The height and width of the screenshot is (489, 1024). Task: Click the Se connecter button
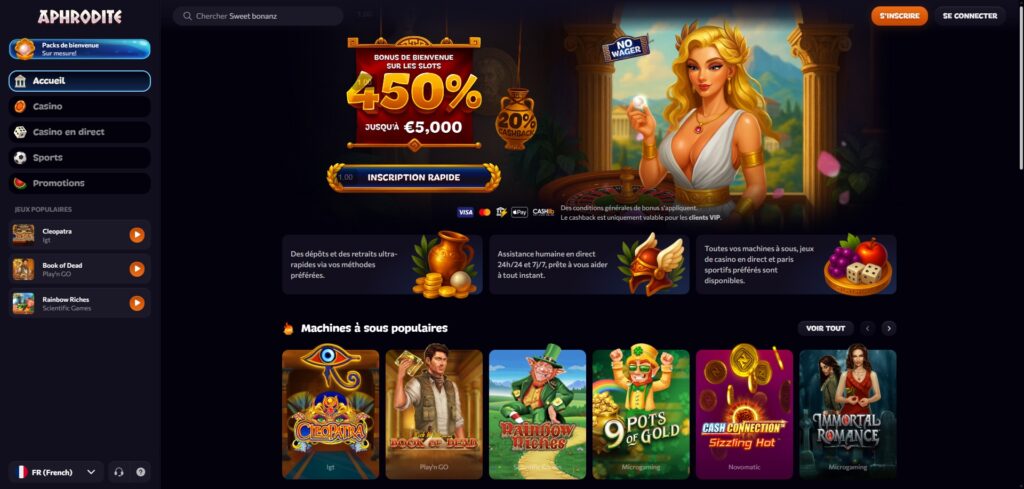[x=969, y=16]
